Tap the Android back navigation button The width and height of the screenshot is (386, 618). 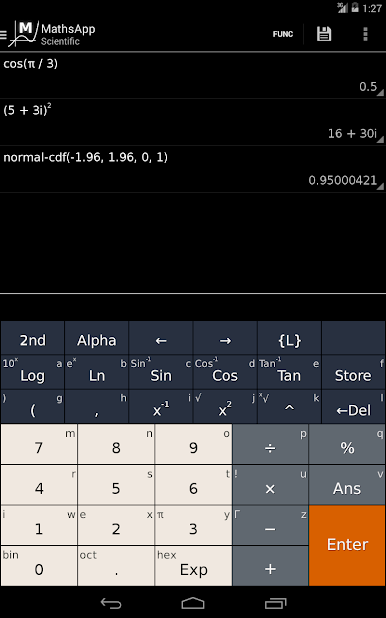tap(111, 603)
